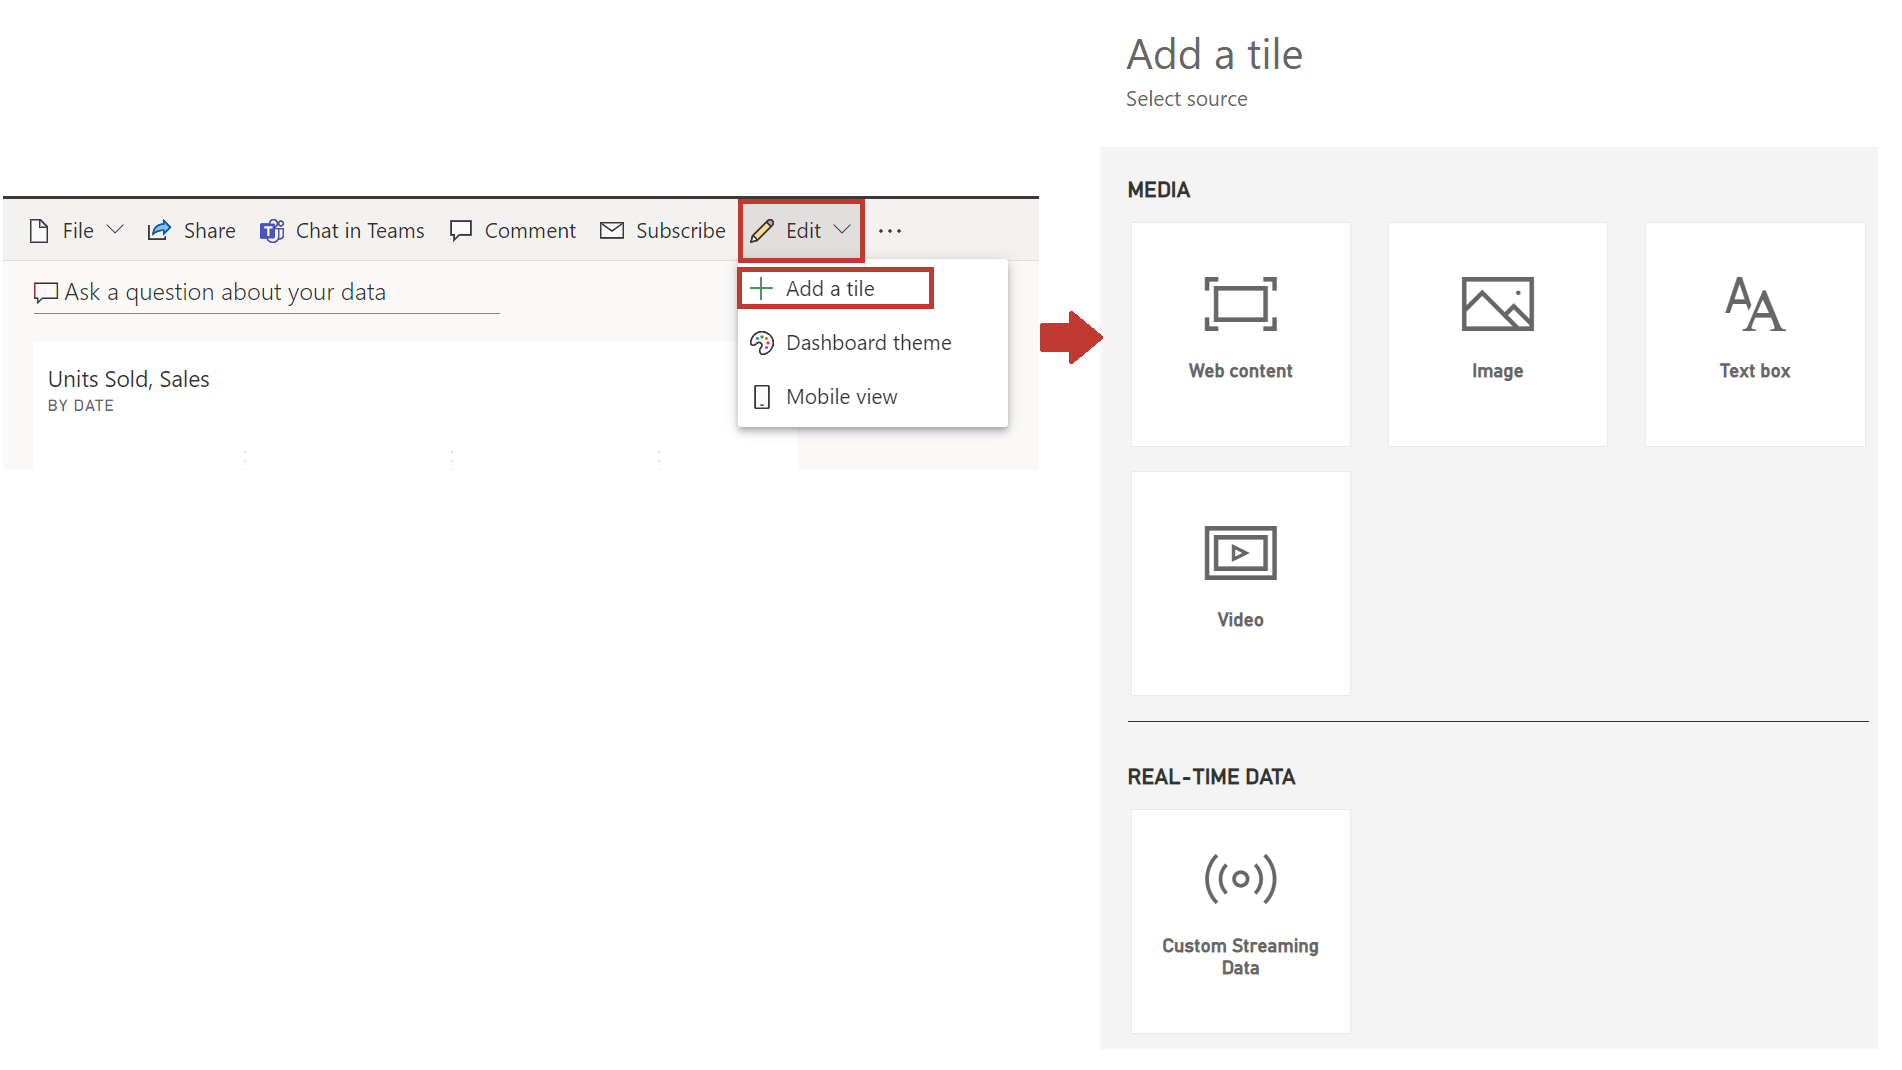Click the Web content frame icon

pos(1240,304)
